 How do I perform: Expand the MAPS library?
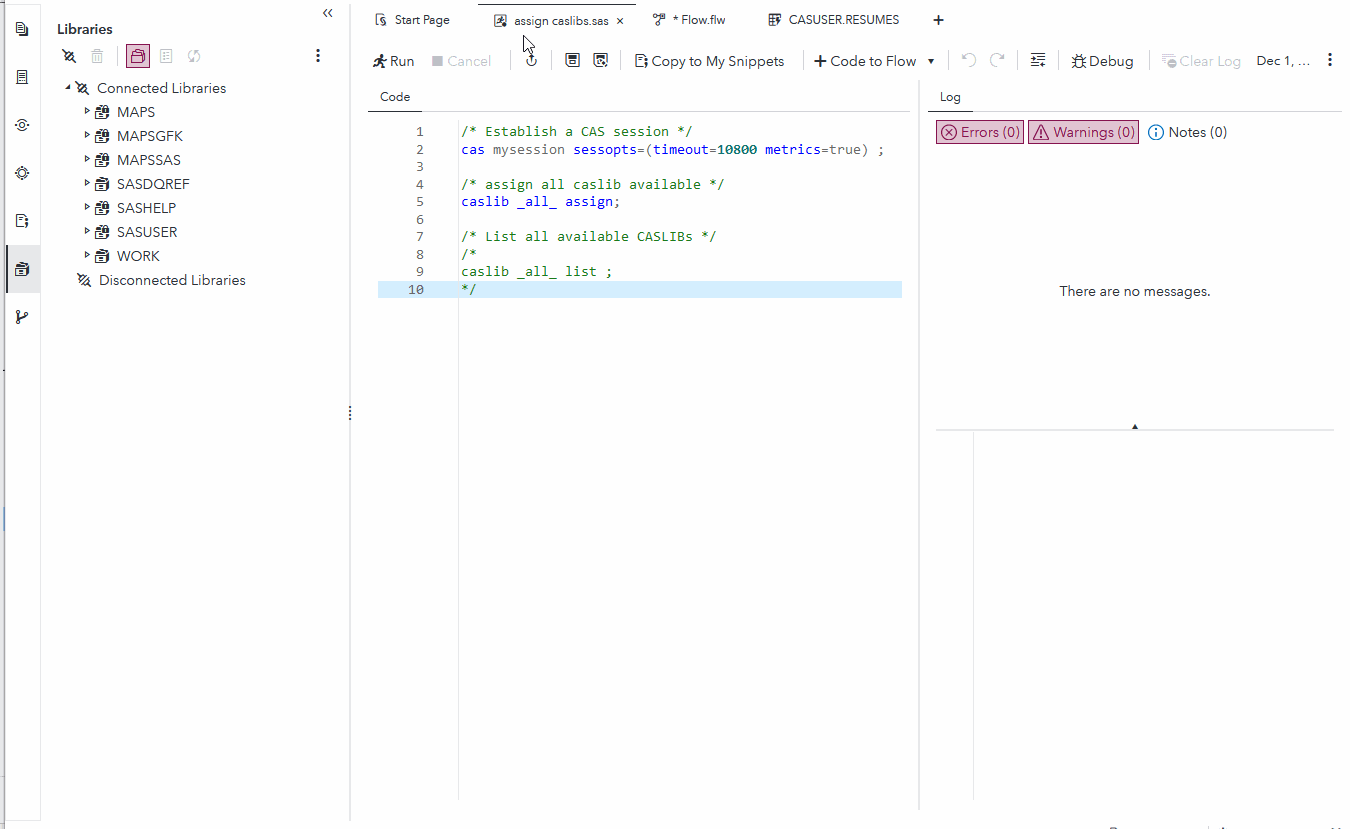pyautogui.click(x=87, y=111)
